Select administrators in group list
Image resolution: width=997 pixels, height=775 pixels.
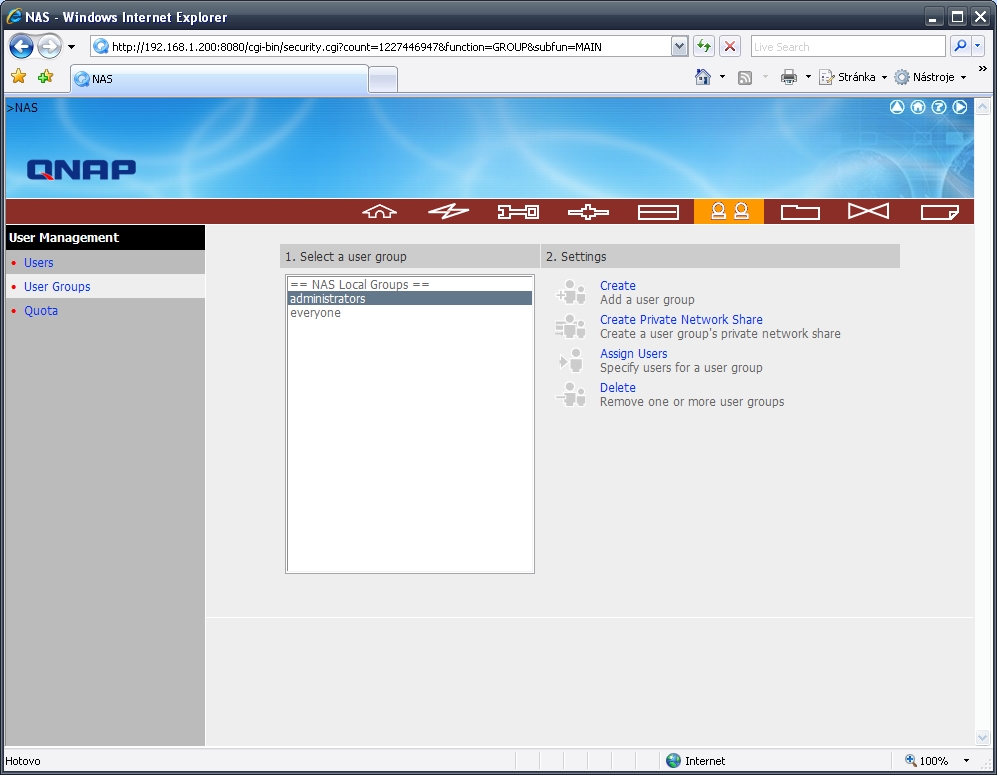click(409, 298)
